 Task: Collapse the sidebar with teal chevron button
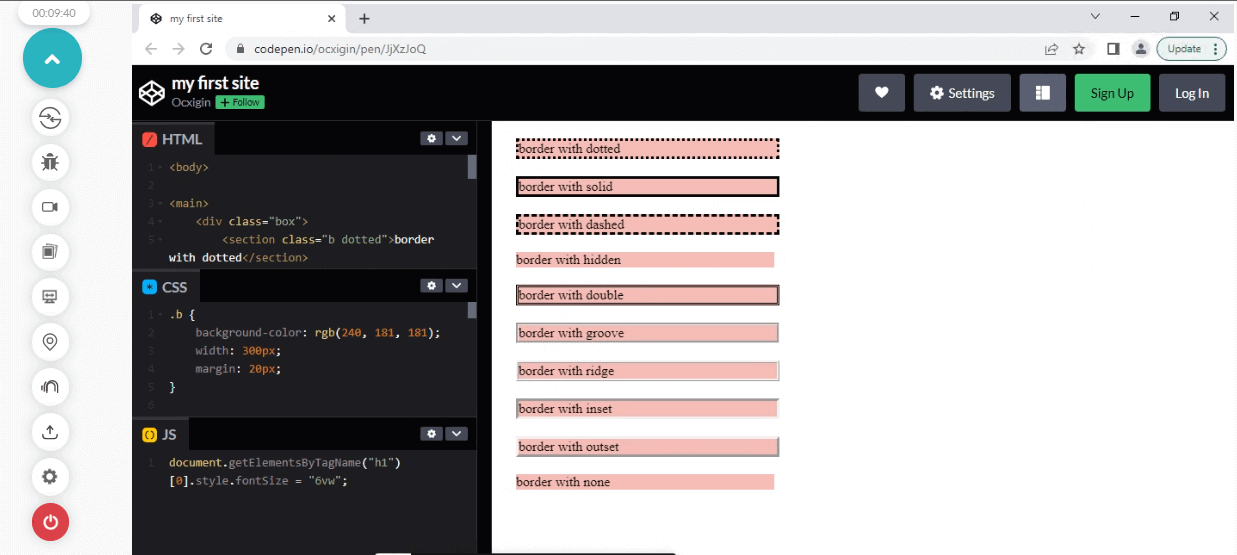[52, 58]
